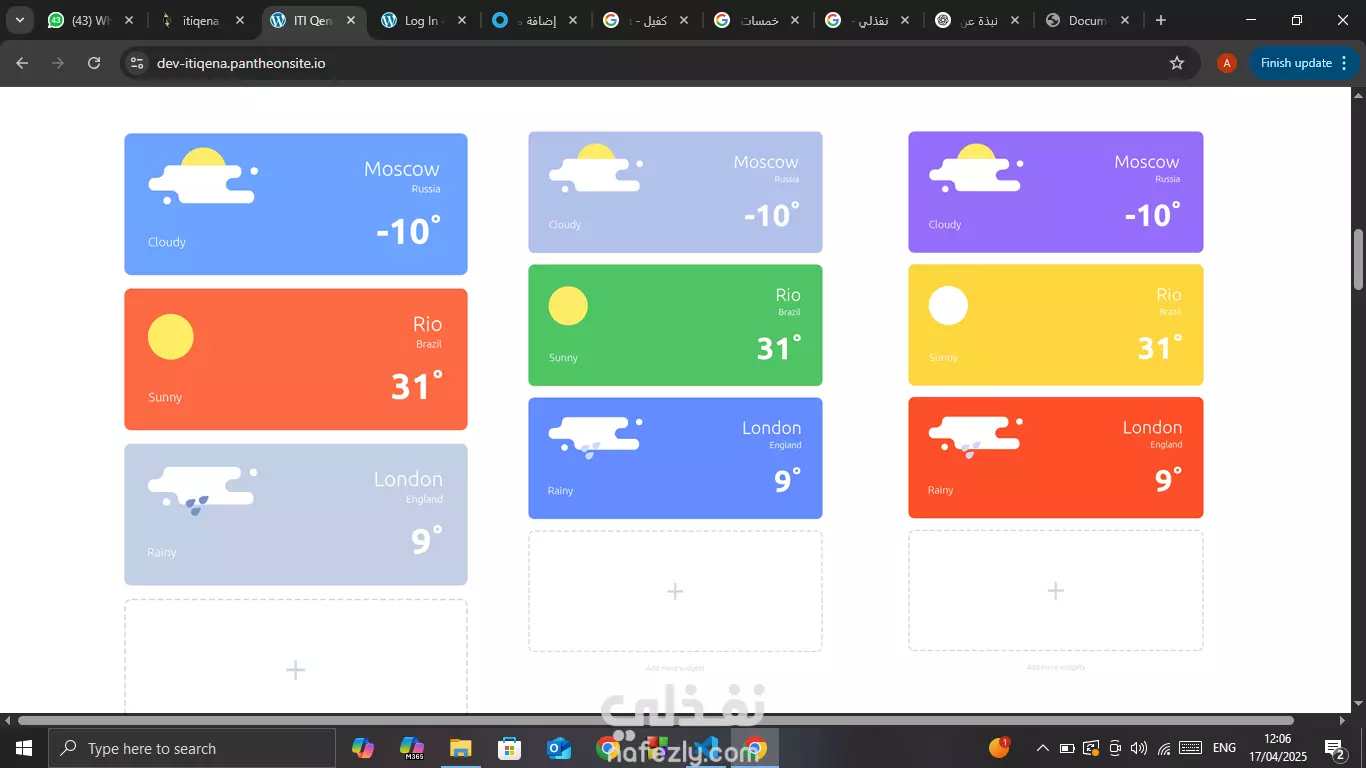The width and height of the screenshot is (1366, 768).
Task: Click cloudy icon on purple Moscow card
Action: [976, 168]
